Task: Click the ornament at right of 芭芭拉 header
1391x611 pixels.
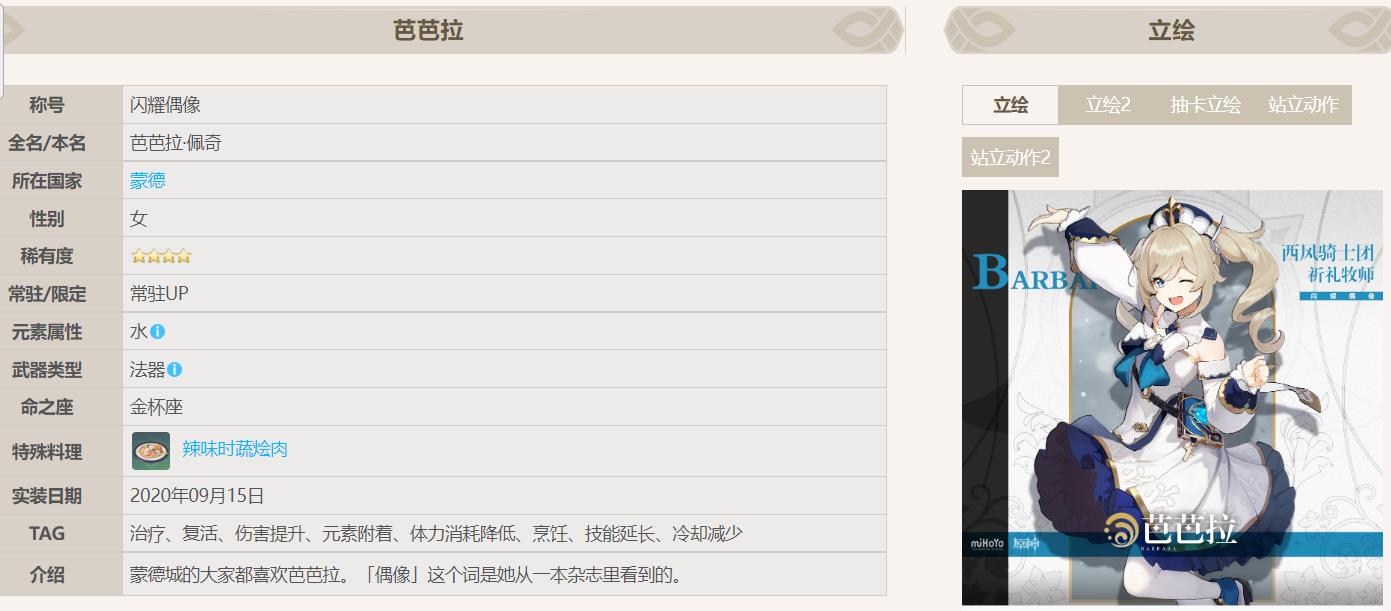Action: pyautogui.click(x=865, y=30)
